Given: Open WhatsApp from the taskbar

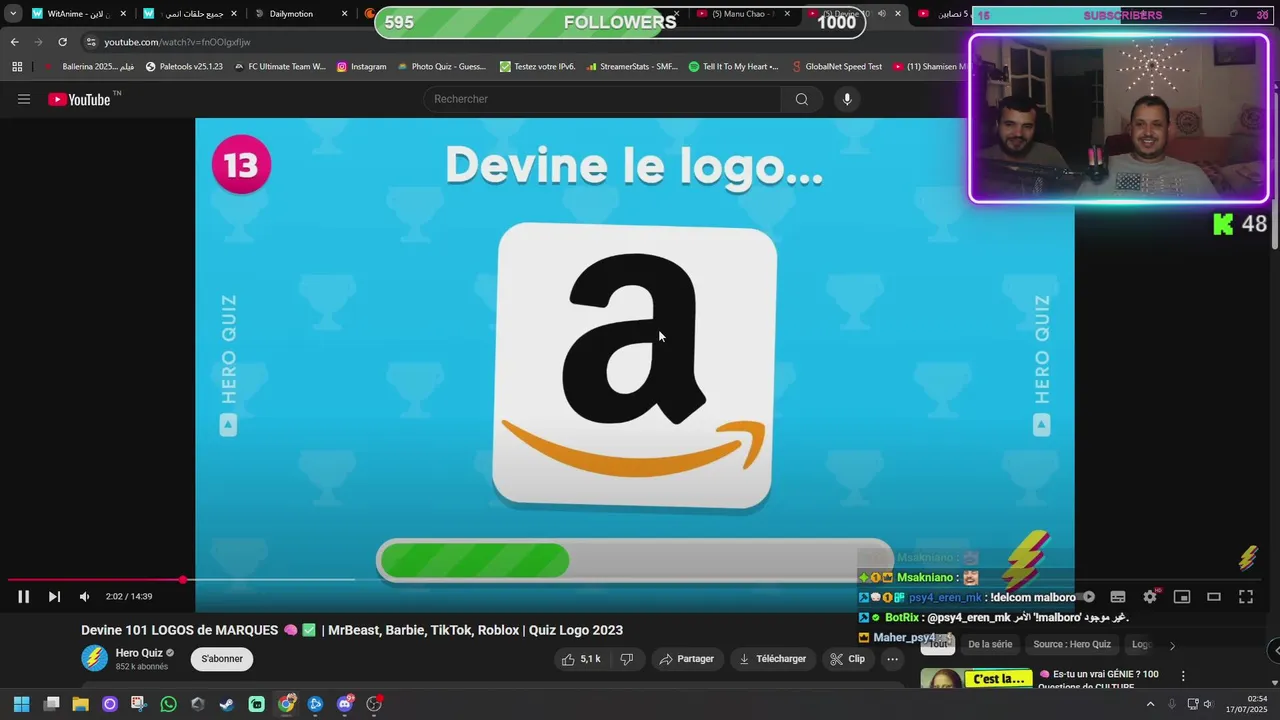Looking at the screenshot, I should pyautogui.click(x=168, y=704).
